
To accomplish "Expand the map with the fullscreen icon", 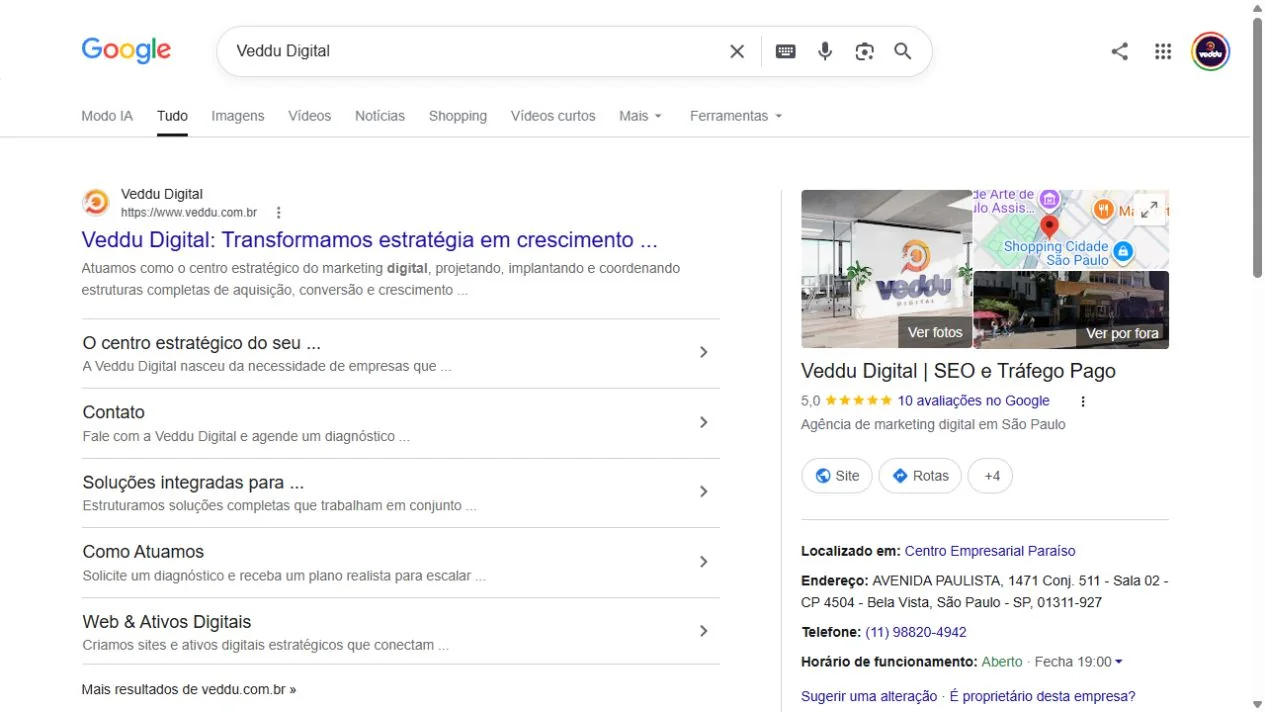I will 1150,209.
